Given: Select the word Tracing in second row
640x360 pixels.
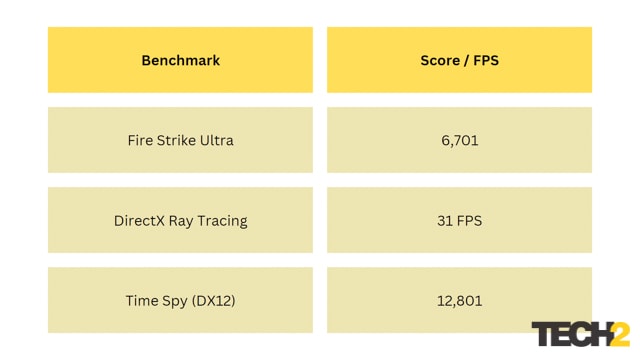Looking at the screenshot, I should (x=222, y=221).
